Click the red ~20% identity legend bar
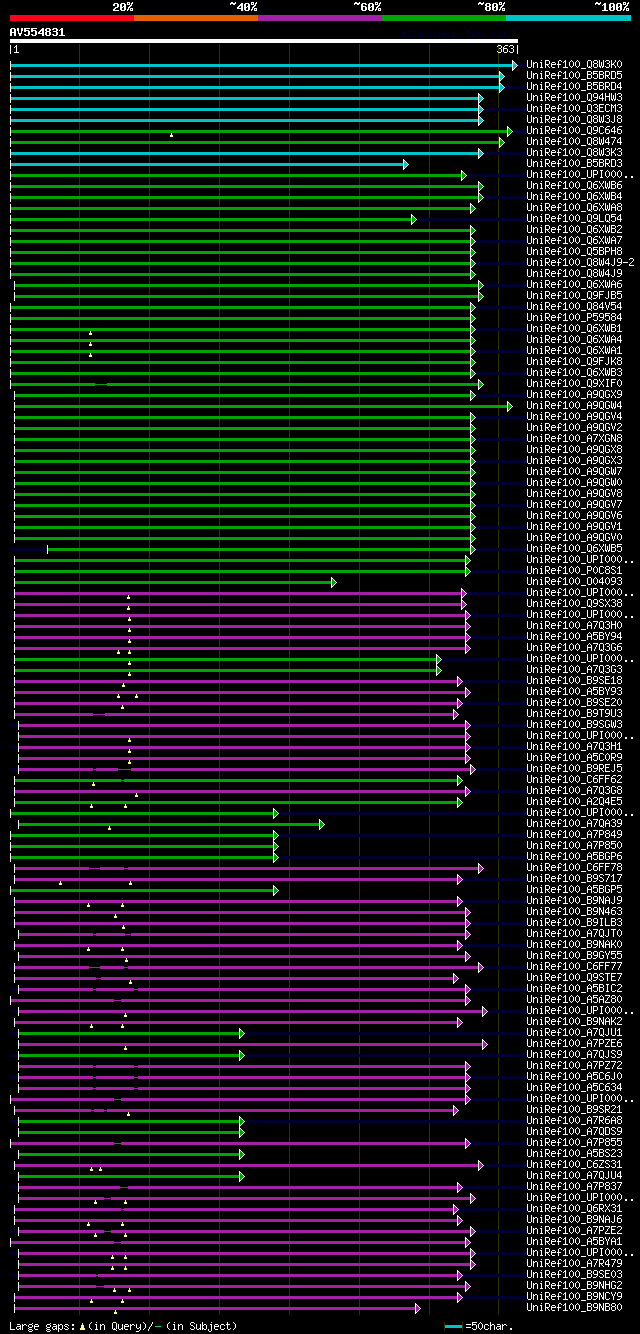This screenshot has width=640, height=1334. click(x=72, y=18)
